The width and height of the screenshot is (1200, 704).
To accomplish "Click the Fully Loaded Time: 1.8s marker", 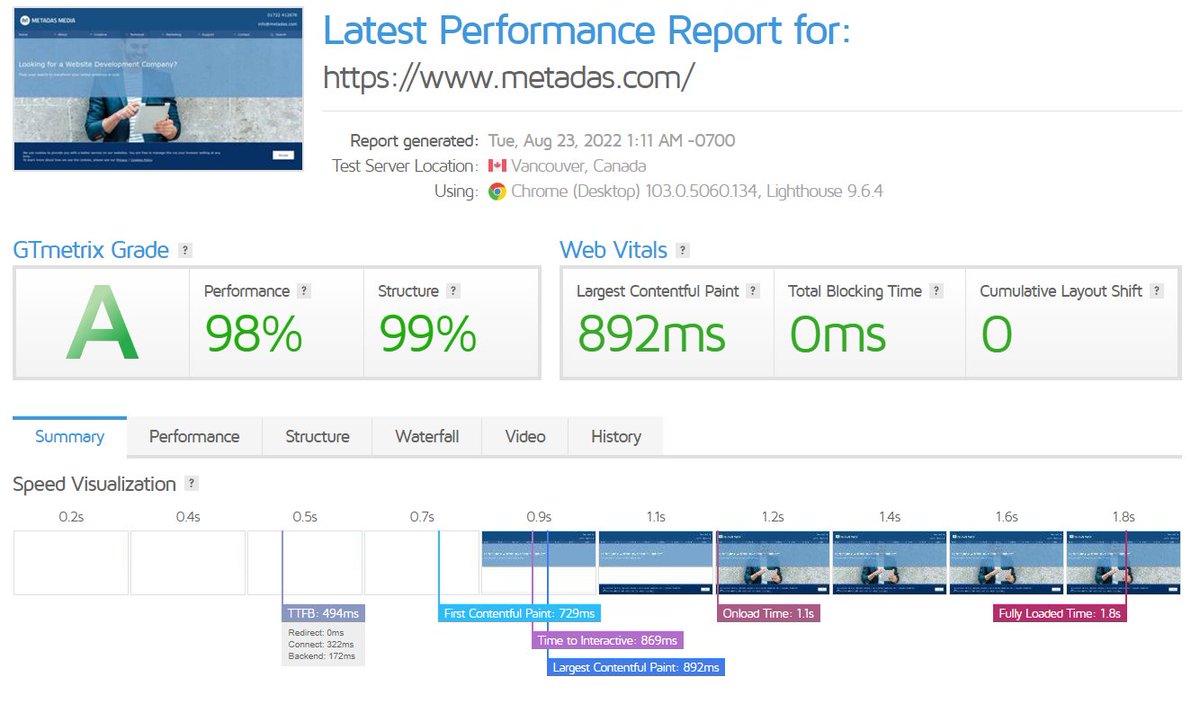I will point(1060,613).
